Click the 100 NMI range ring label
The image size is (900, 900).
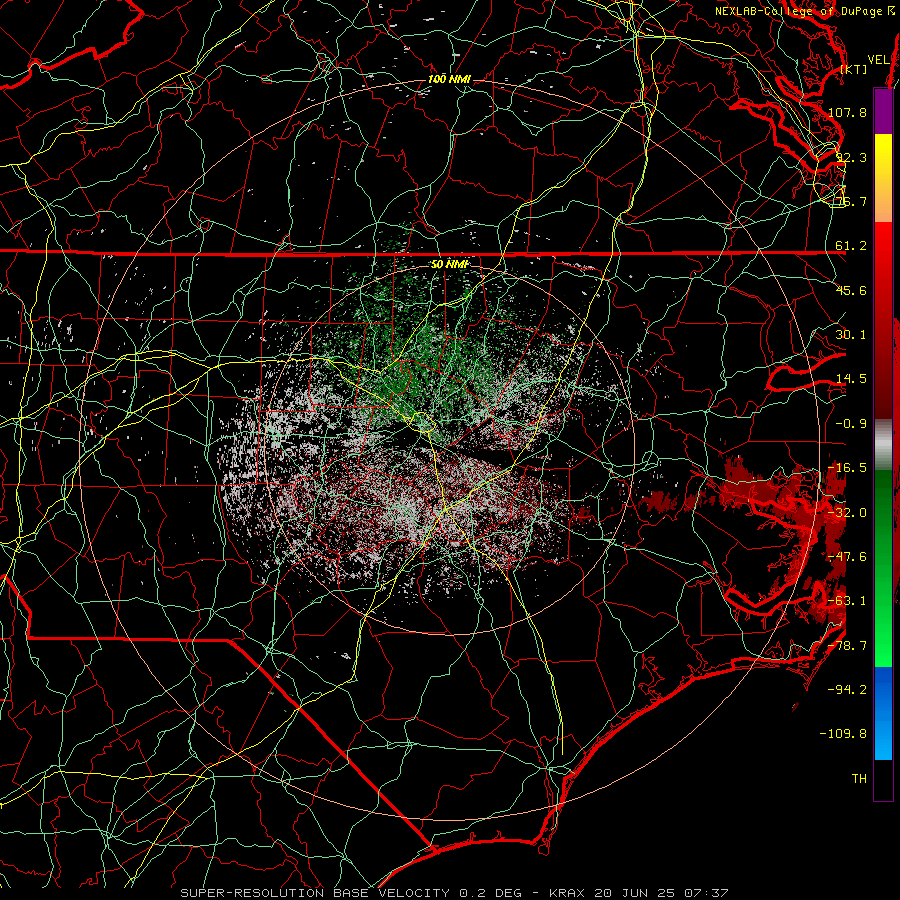click(x=449, y=79)
